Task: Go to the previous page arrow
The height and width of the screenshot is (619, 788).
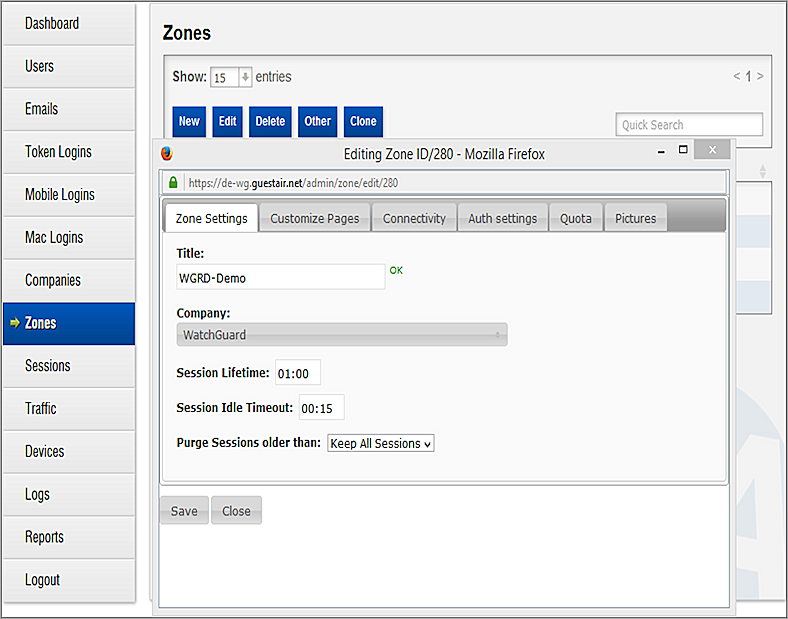Action: point(737,76)
